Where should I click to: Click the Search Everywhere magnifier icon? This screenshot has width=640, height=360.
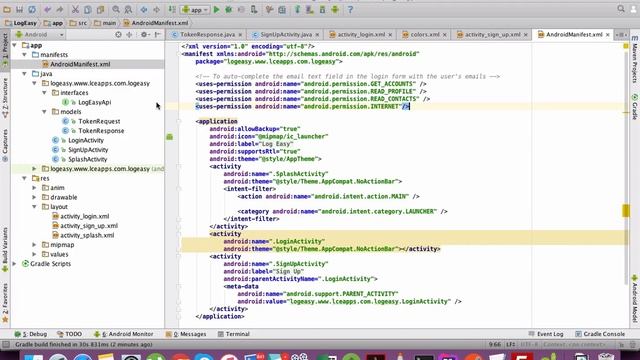point(621,9)
